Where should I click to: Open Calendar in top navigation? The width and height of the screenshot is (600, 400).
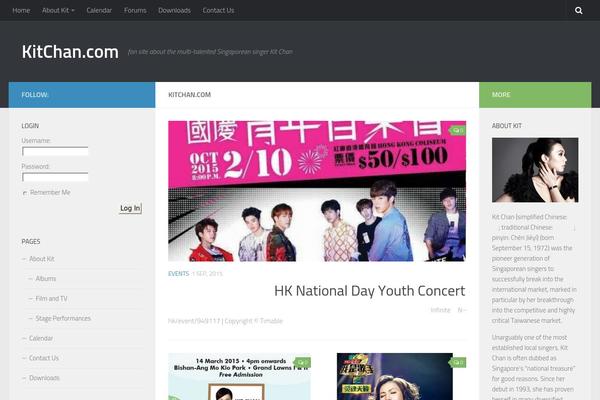click(x=99, y=10)
